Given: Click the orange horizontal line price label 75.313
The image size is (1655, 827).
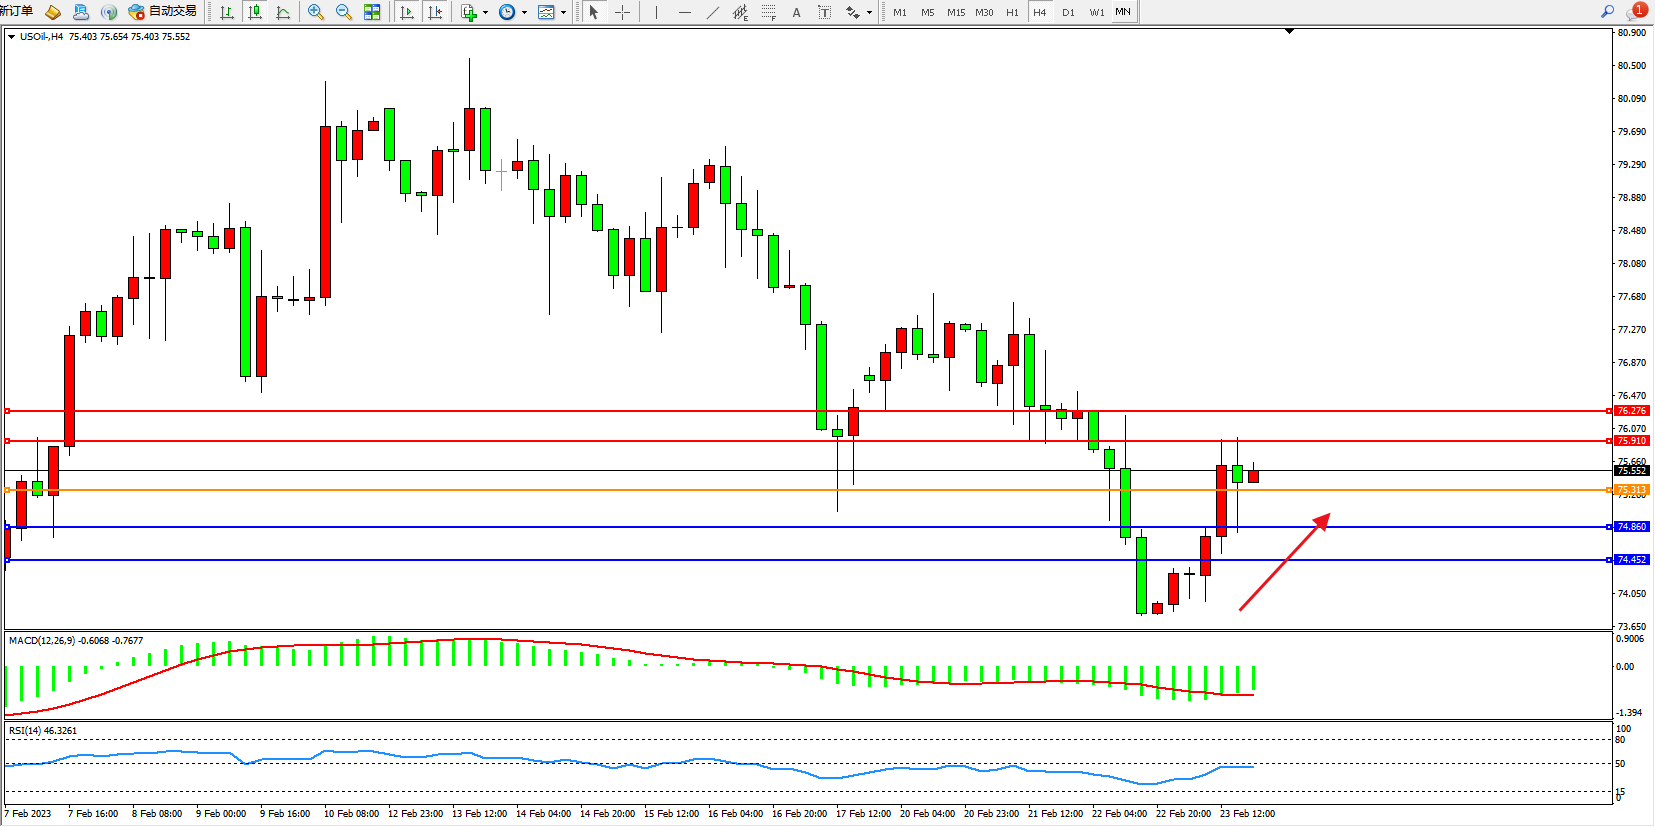Looking at the screenshot, I should (x=1631, y=490).
